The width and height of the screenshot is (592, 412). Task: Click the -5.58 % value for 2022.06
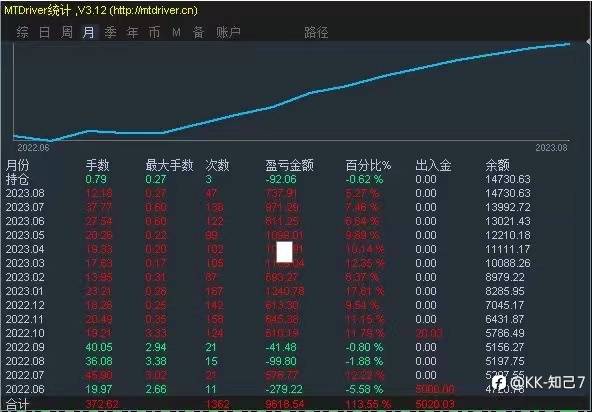point(364,389)
